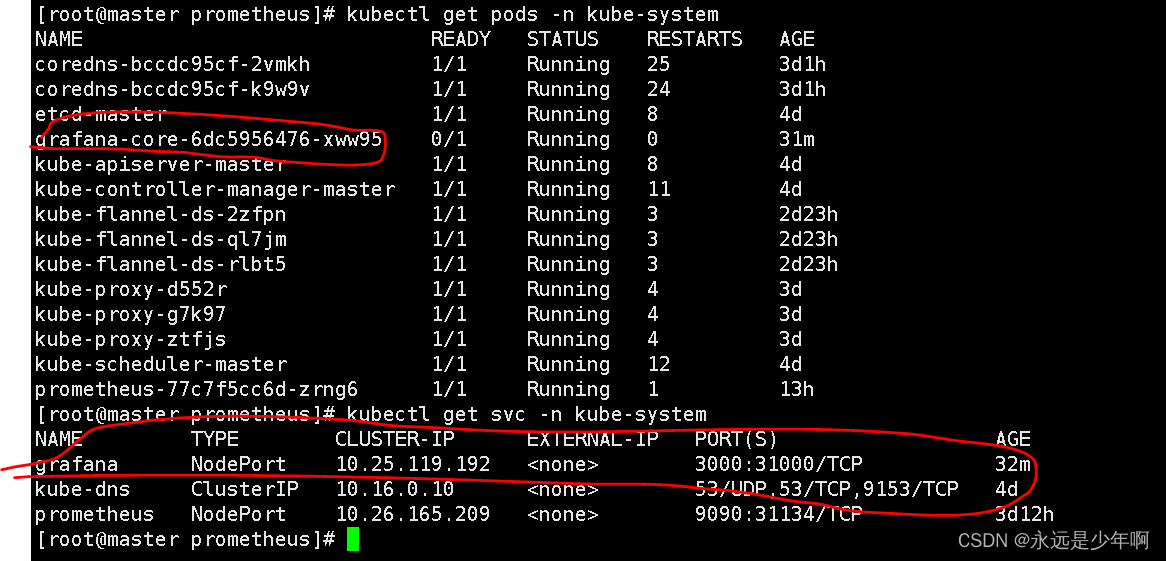Click the kube-proxy-d552r pod name

coord(131,289)
